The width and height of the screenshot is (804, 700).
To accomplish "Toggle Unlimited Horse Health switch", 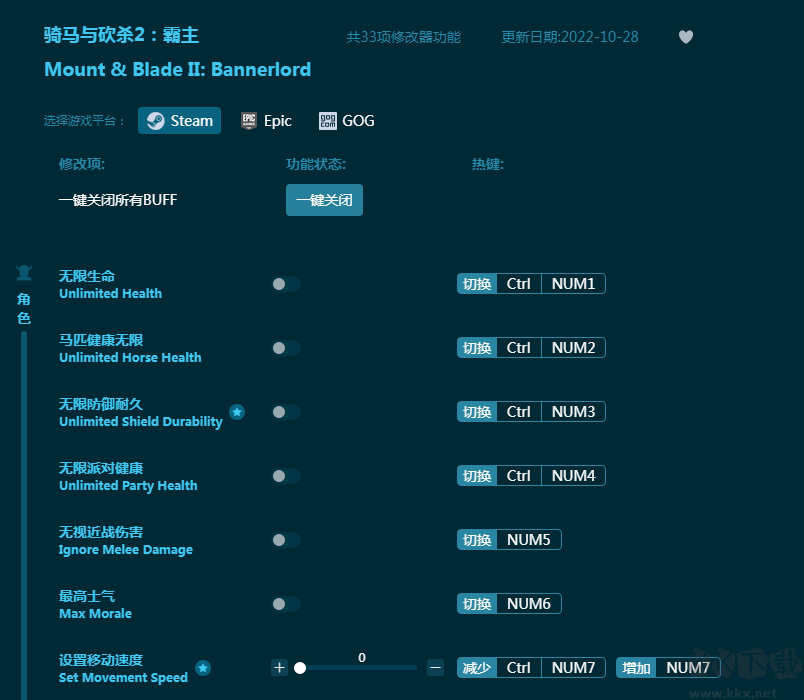I will [286, 348].
